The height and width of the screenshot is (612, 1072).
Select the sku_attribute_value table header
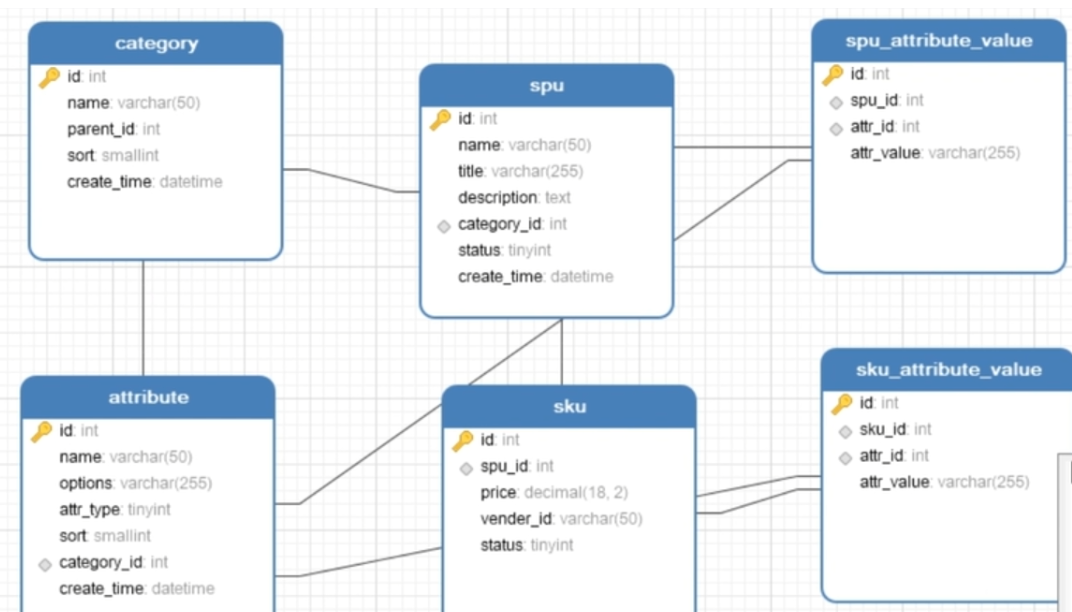pyautogui.click(x=947, y=370)
